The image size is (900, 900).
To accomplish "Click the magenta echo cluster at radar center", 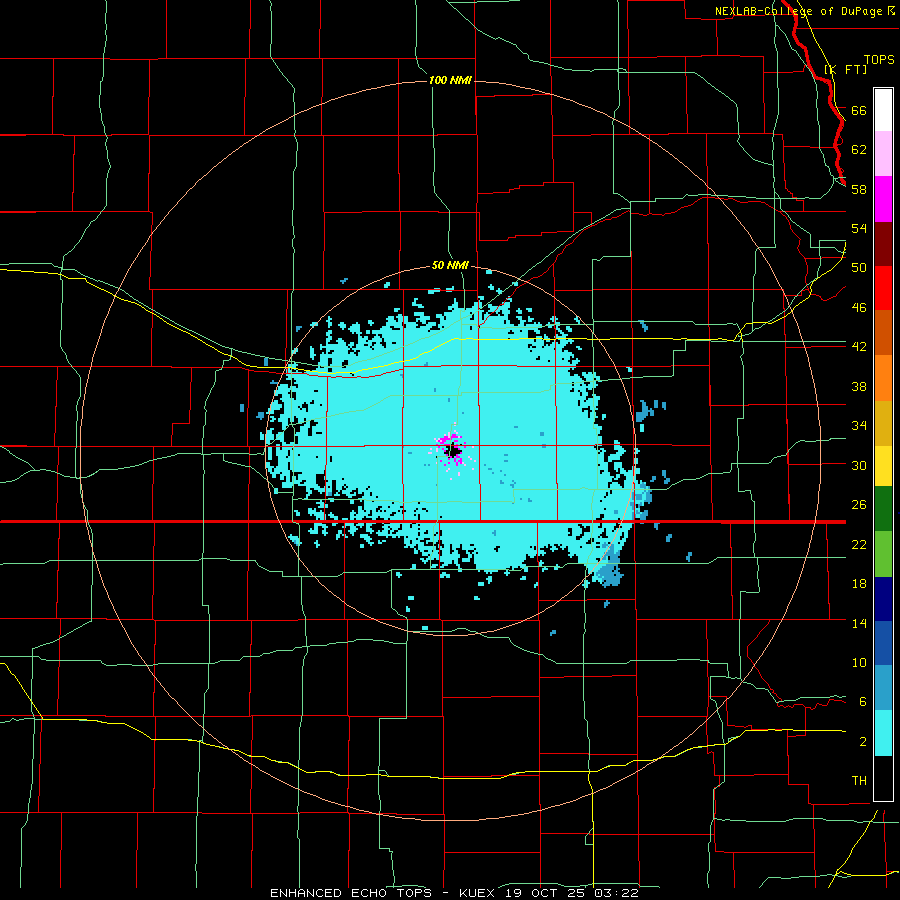I will [451, 449].
